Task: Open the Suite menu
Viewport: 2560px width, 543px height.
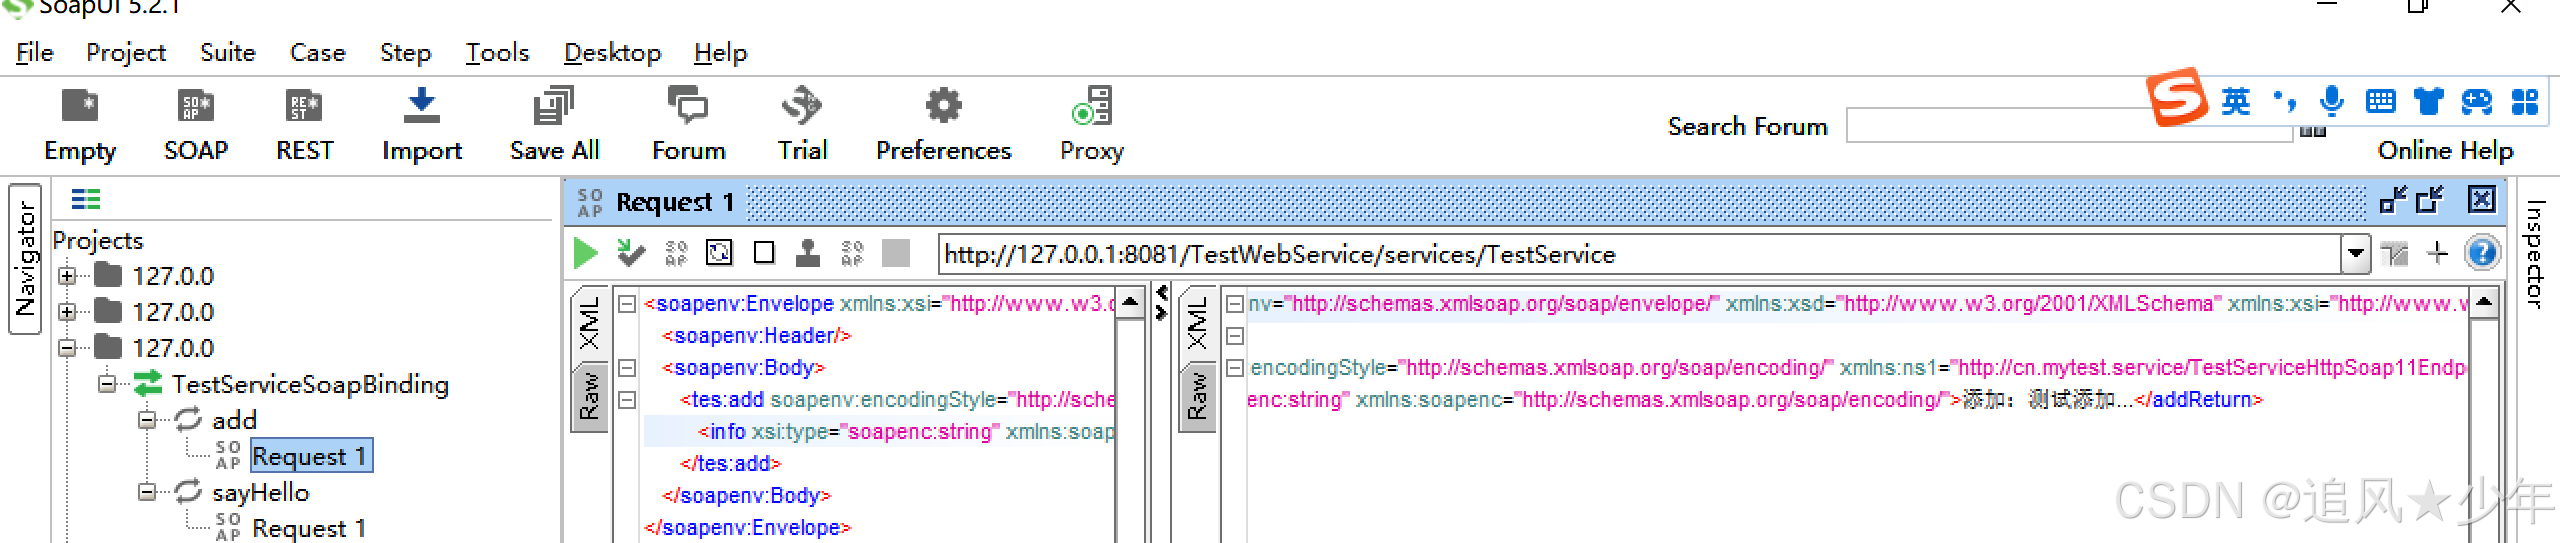Action: (227, 52)
